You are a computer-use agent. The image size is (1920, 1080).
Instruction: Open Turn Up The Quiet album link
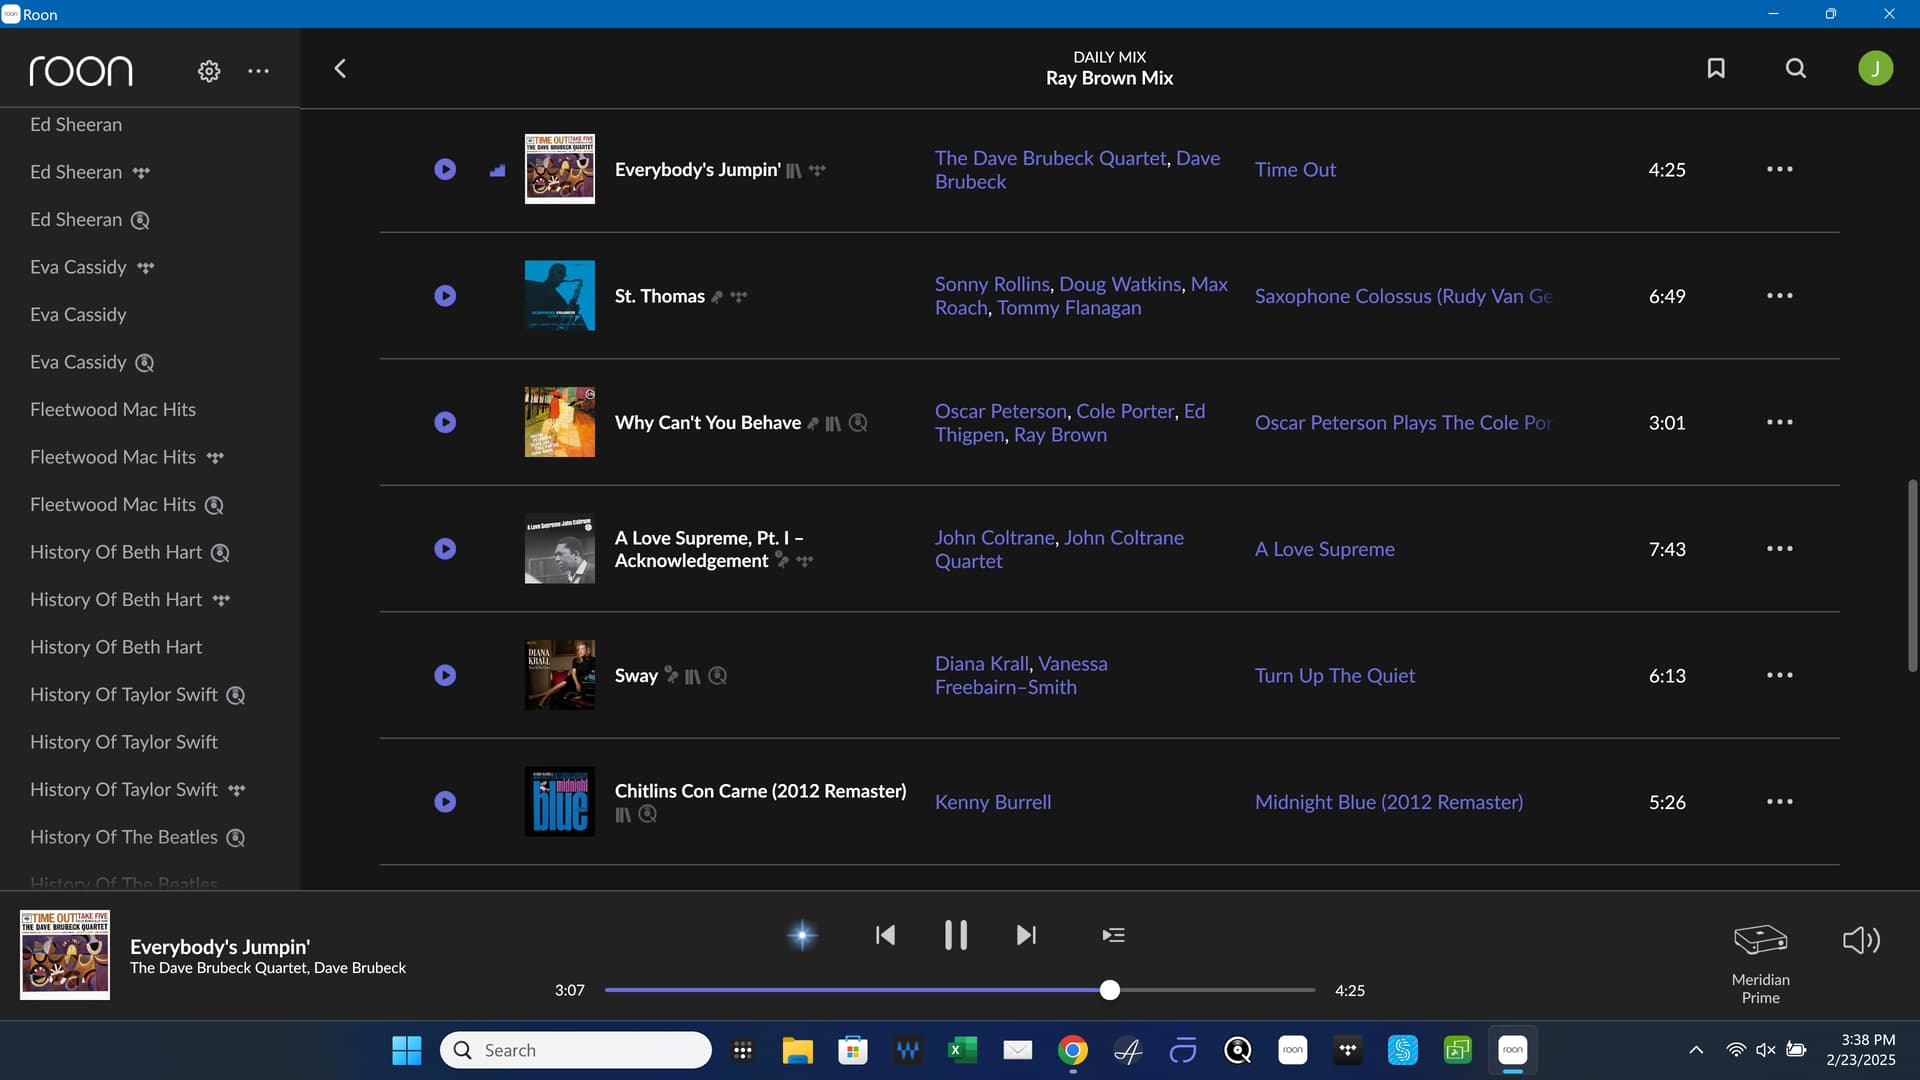tap(1334, 676)
